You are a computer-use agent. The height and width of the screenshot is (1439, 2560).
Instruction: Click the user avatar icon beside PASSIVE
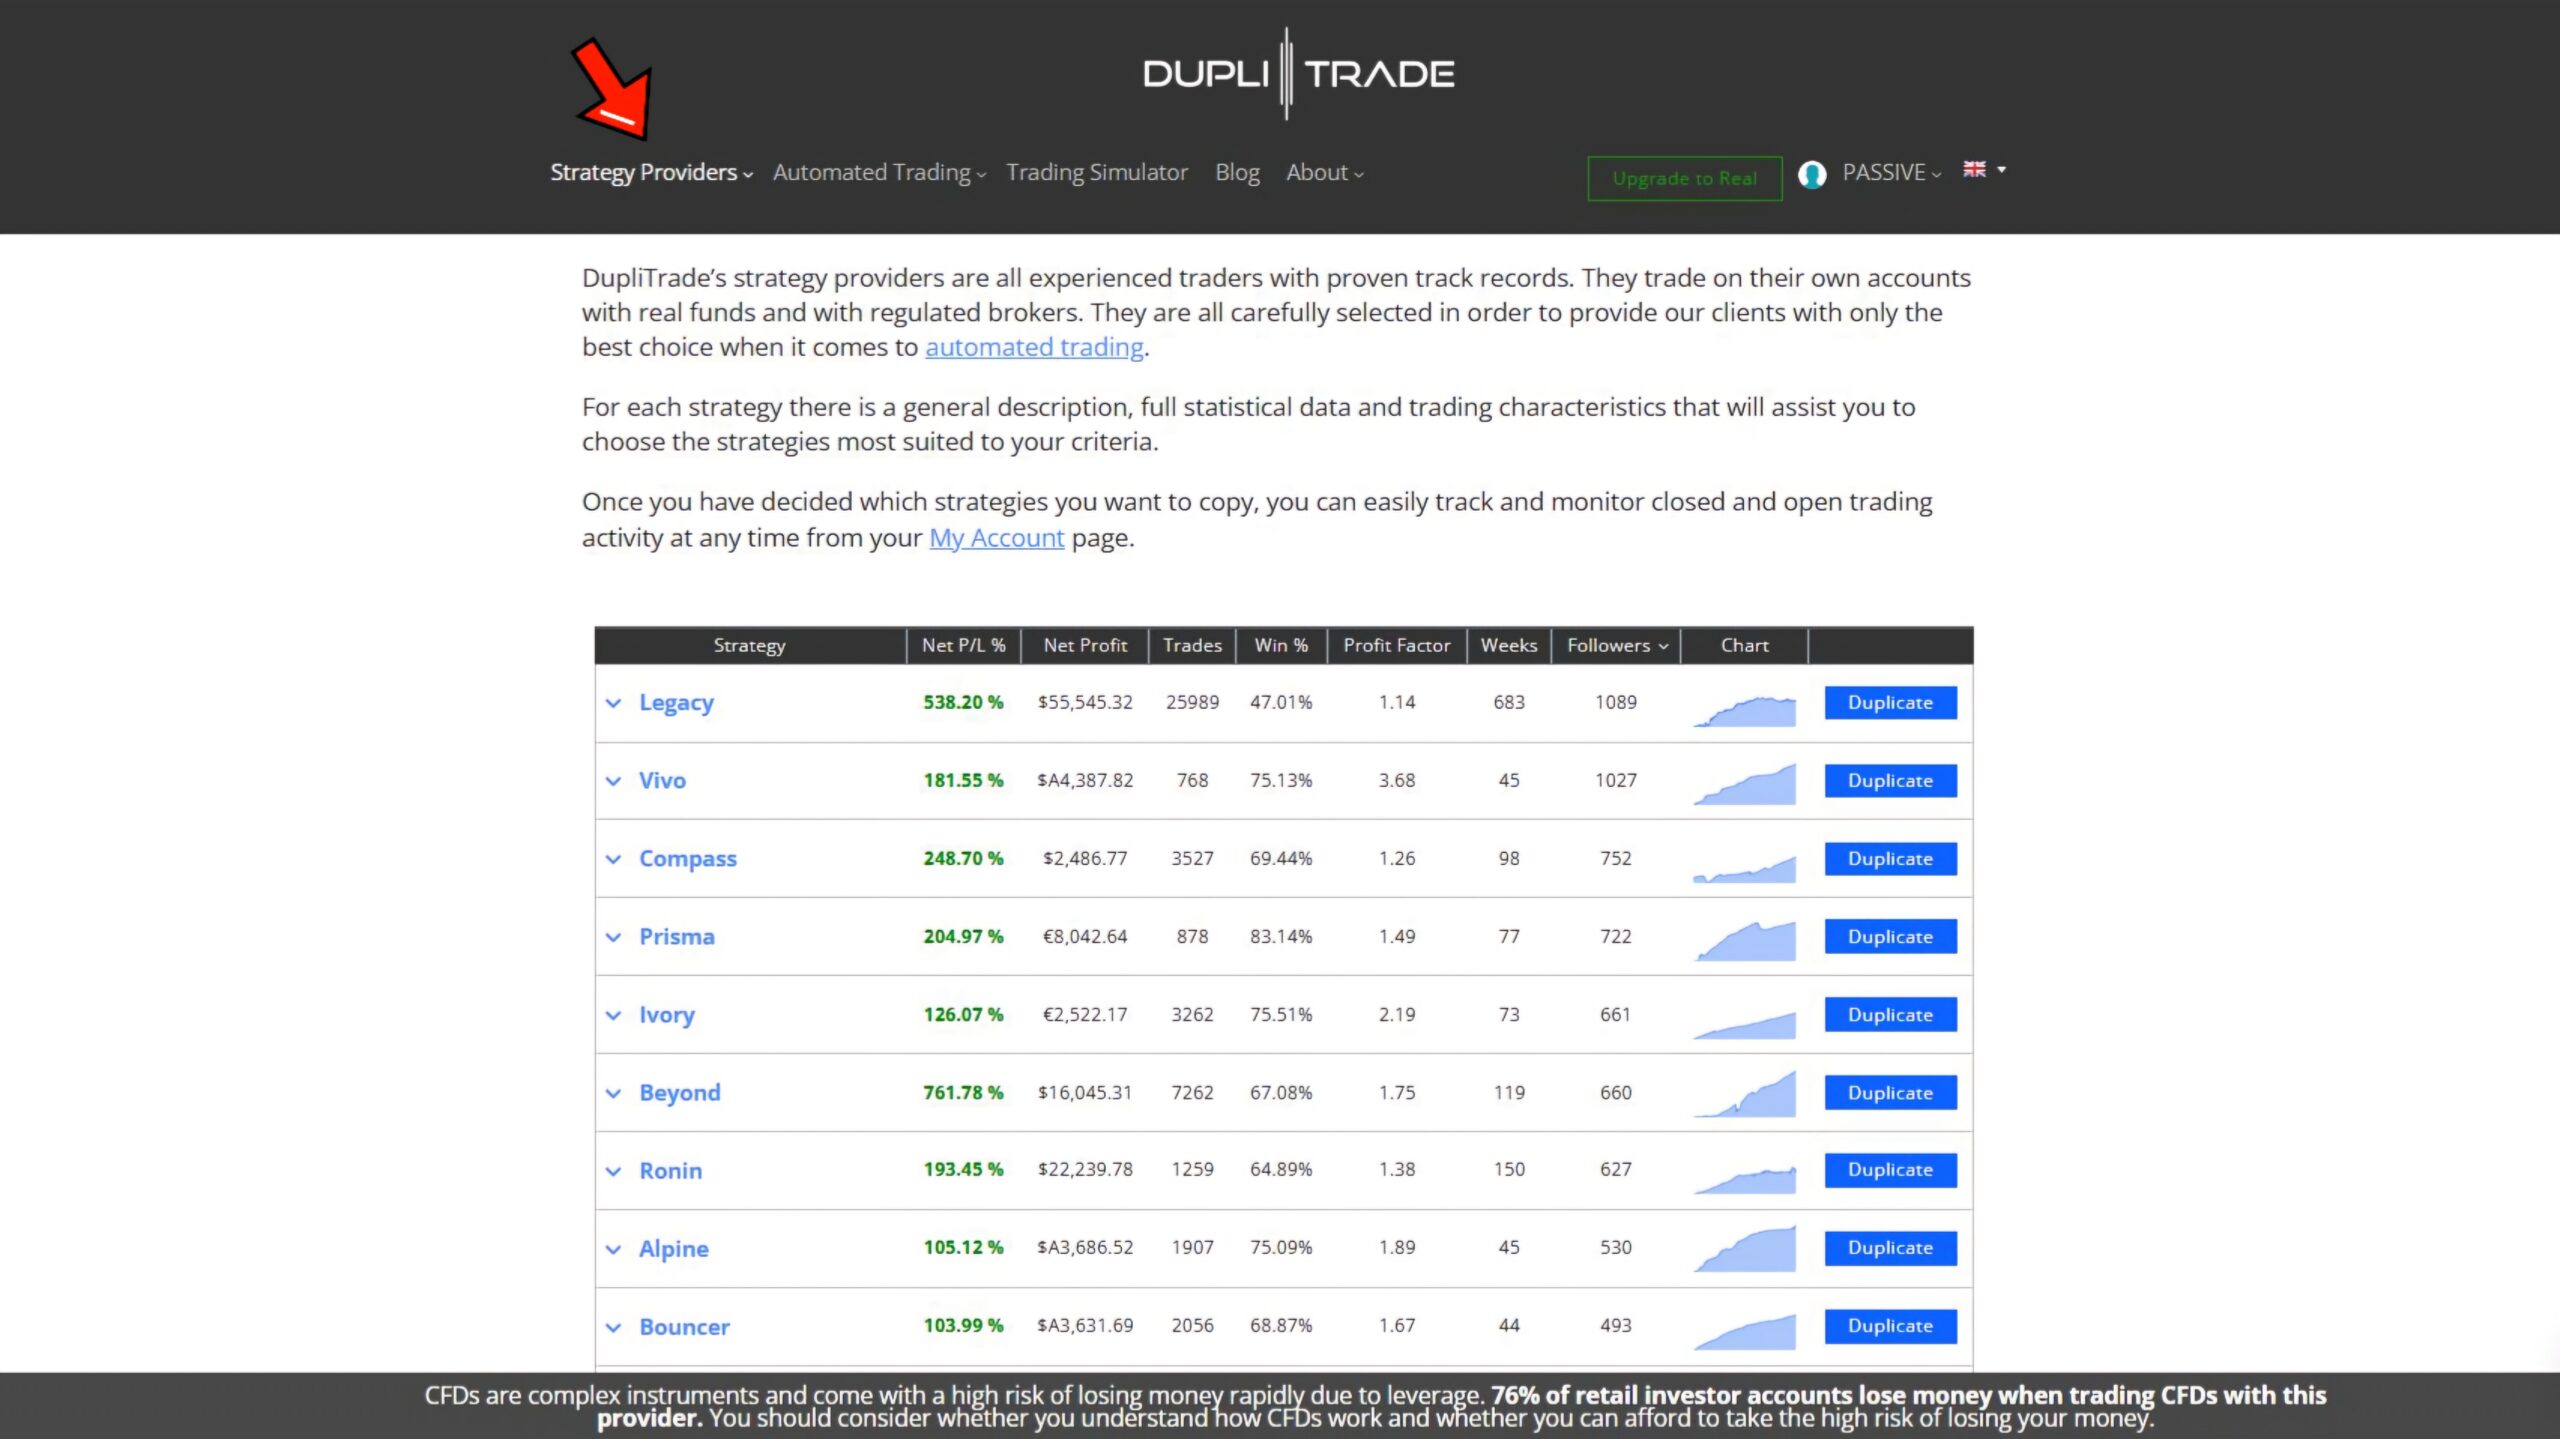tap(1812, 174)
